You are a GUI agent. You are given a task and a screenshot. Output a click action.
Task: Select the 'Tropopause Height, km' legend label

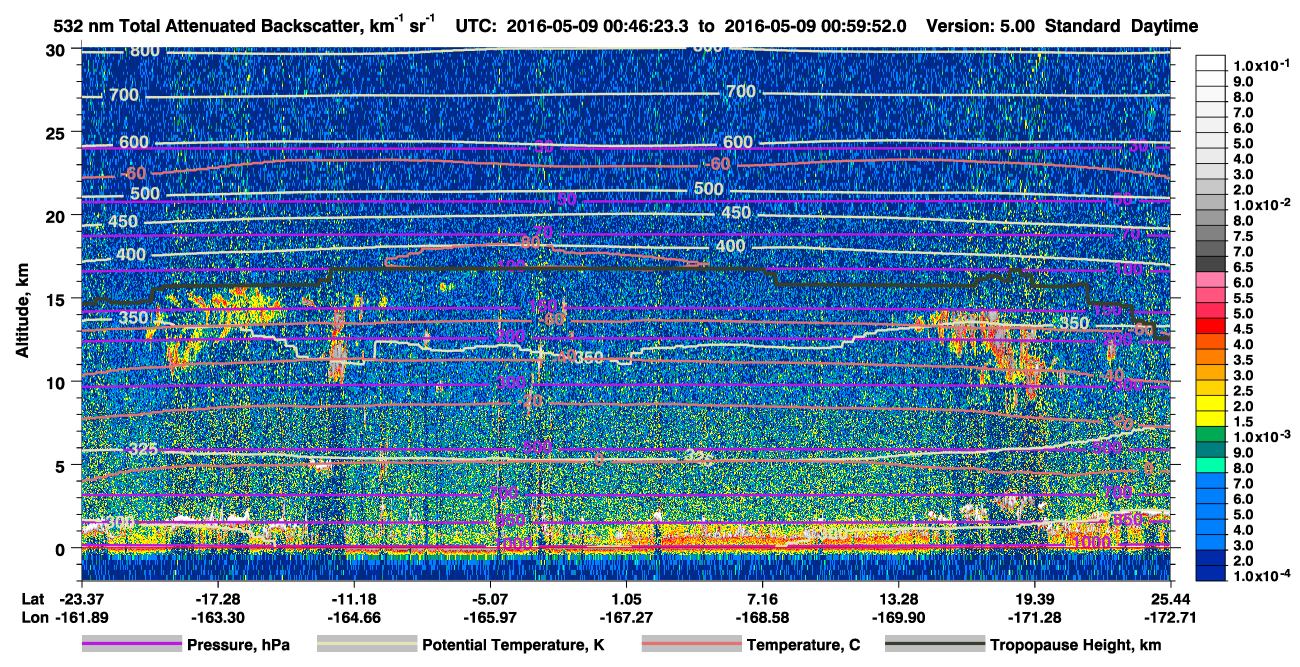click(1075, 645)
